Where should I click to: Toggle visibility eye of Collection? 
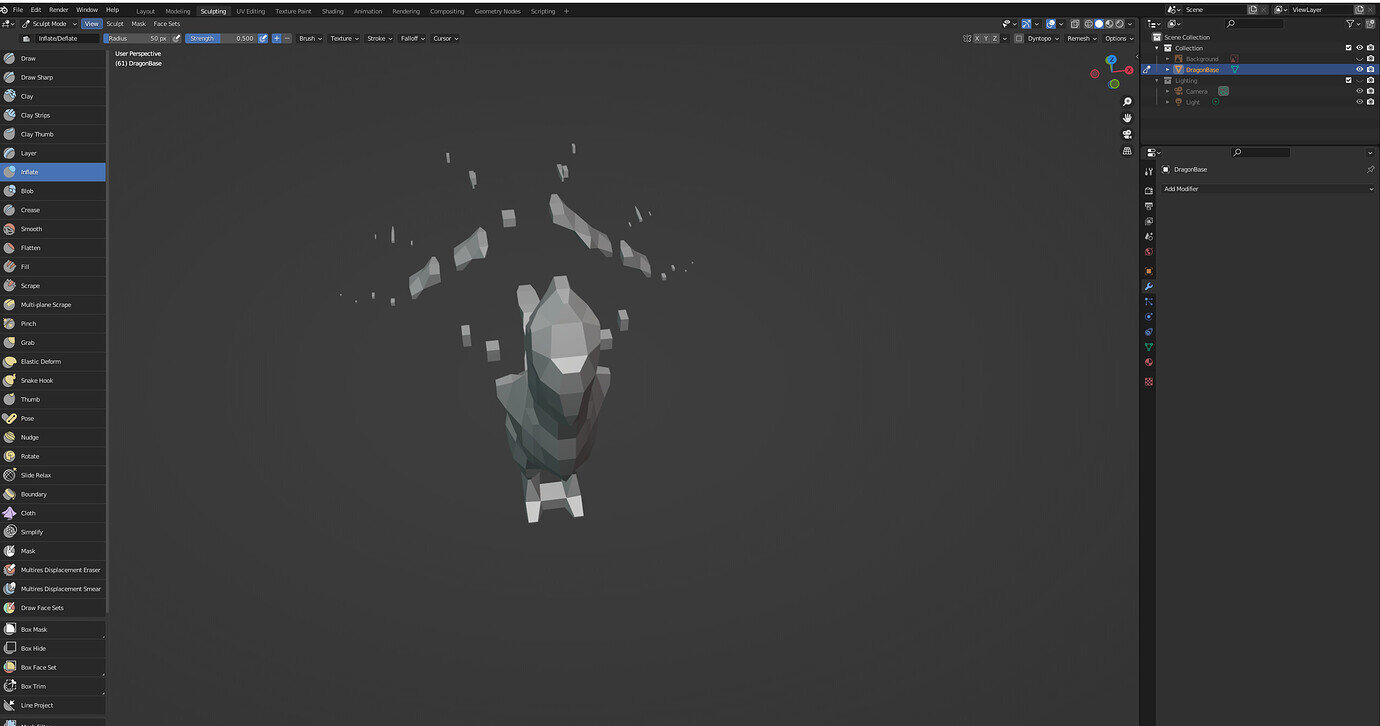point(1359,47)
